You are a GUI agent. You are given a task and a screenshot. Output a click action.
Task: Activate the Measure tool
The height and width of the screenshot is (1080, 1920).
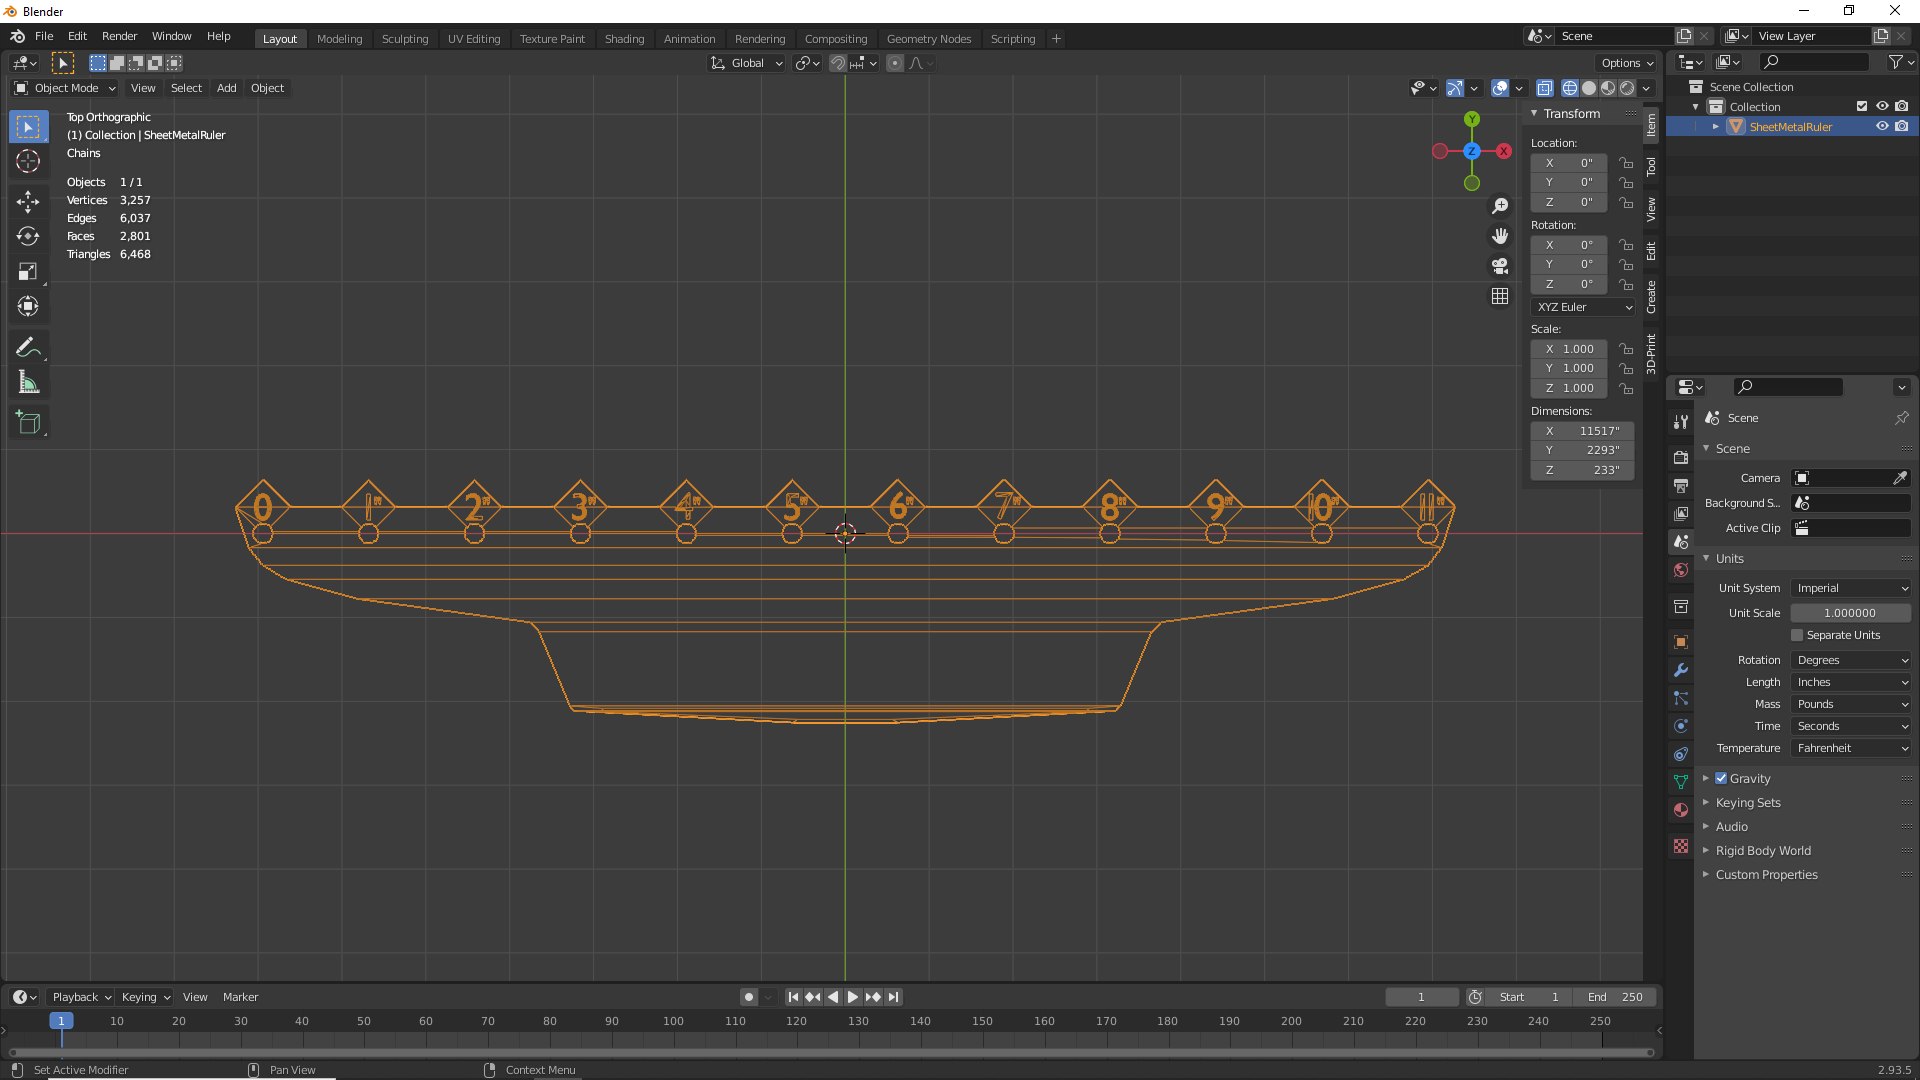pyautogui.click(x=28, y=383)
